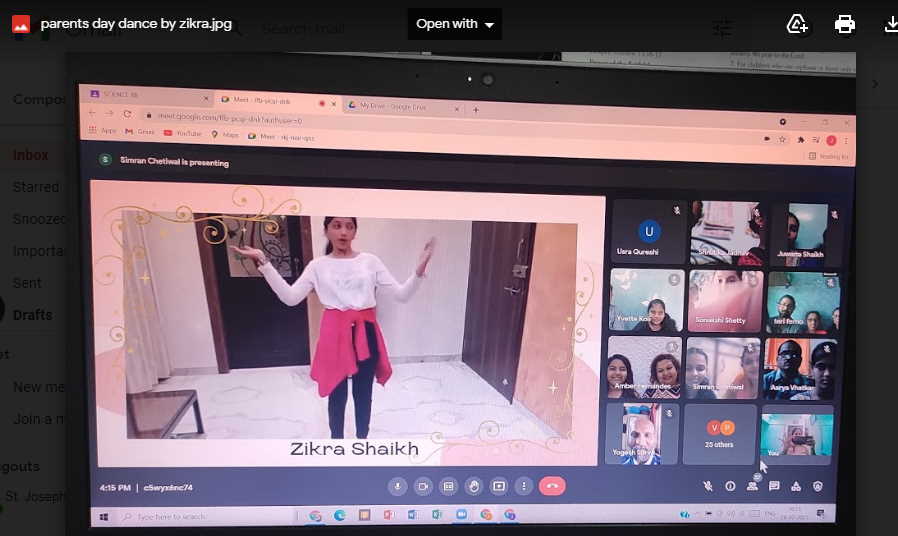Click the Gmail bookmark in bookmarks bar
898x536 pixels.
click(x=140, y=132)
